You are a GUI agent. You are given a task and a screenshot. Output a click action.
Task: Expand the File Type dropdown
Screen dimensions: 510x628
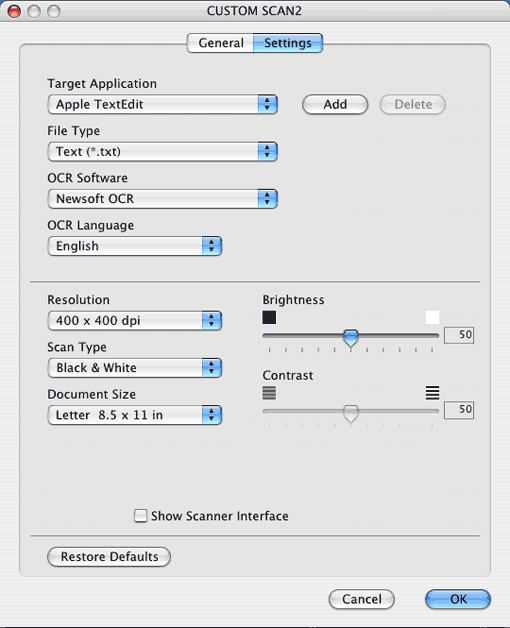(162, 152)
